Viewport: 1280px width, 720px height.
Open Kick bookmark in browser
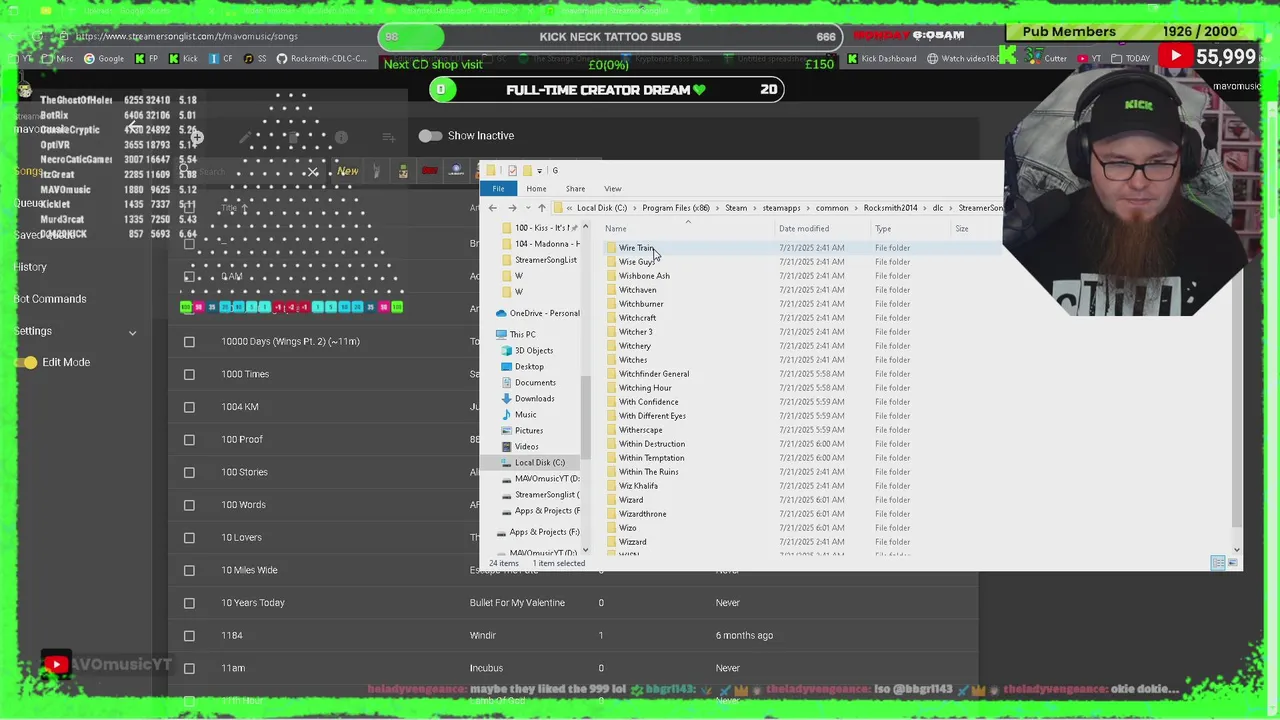click(x=182, y=59)
